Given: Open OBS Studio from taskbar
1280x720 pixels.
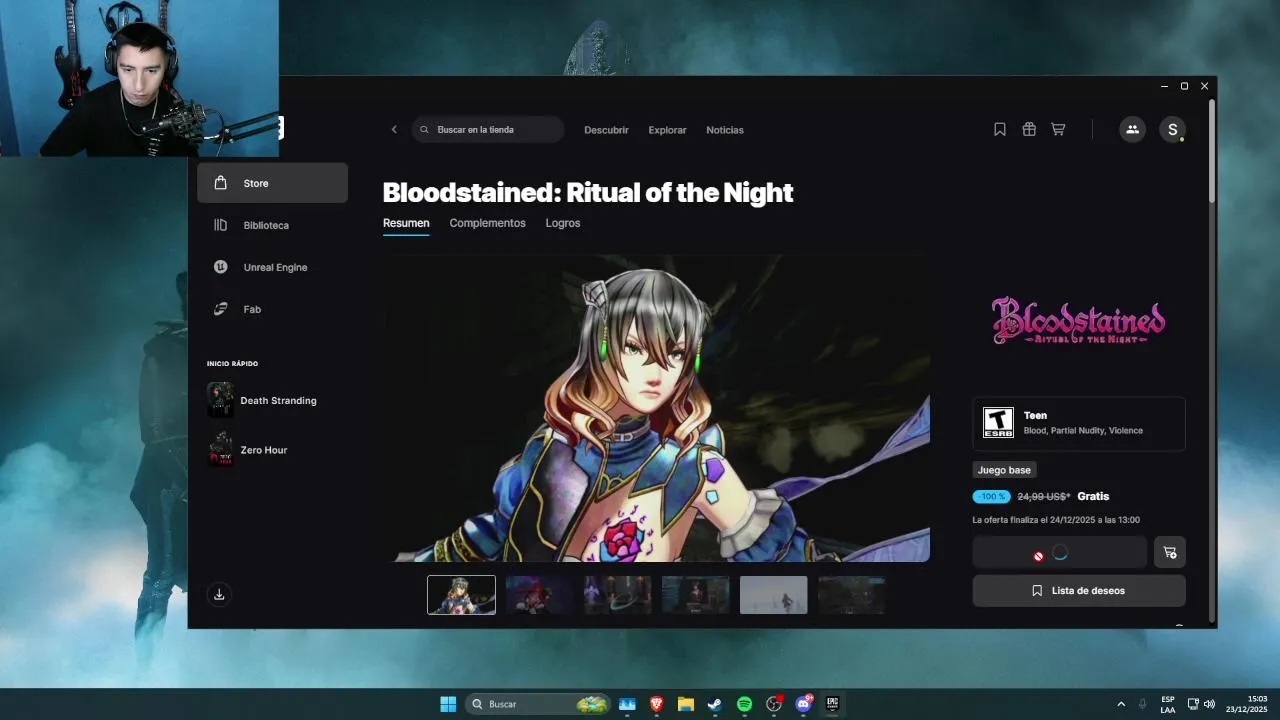Looking at the screenshot, I should [x=774, y=704].
